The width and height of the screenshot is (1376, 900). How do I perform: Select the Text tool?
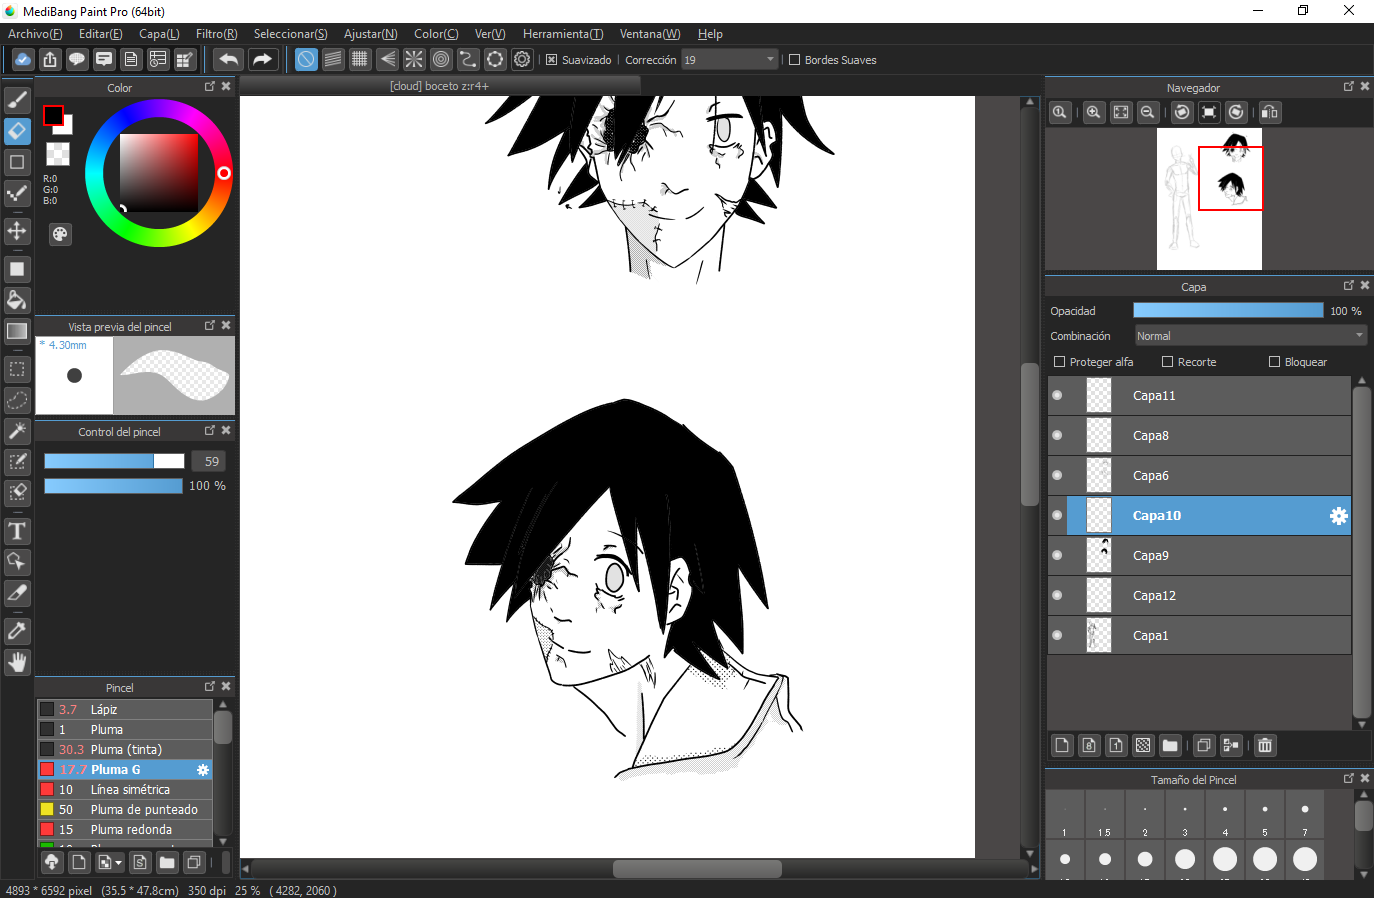click(17, 531)
